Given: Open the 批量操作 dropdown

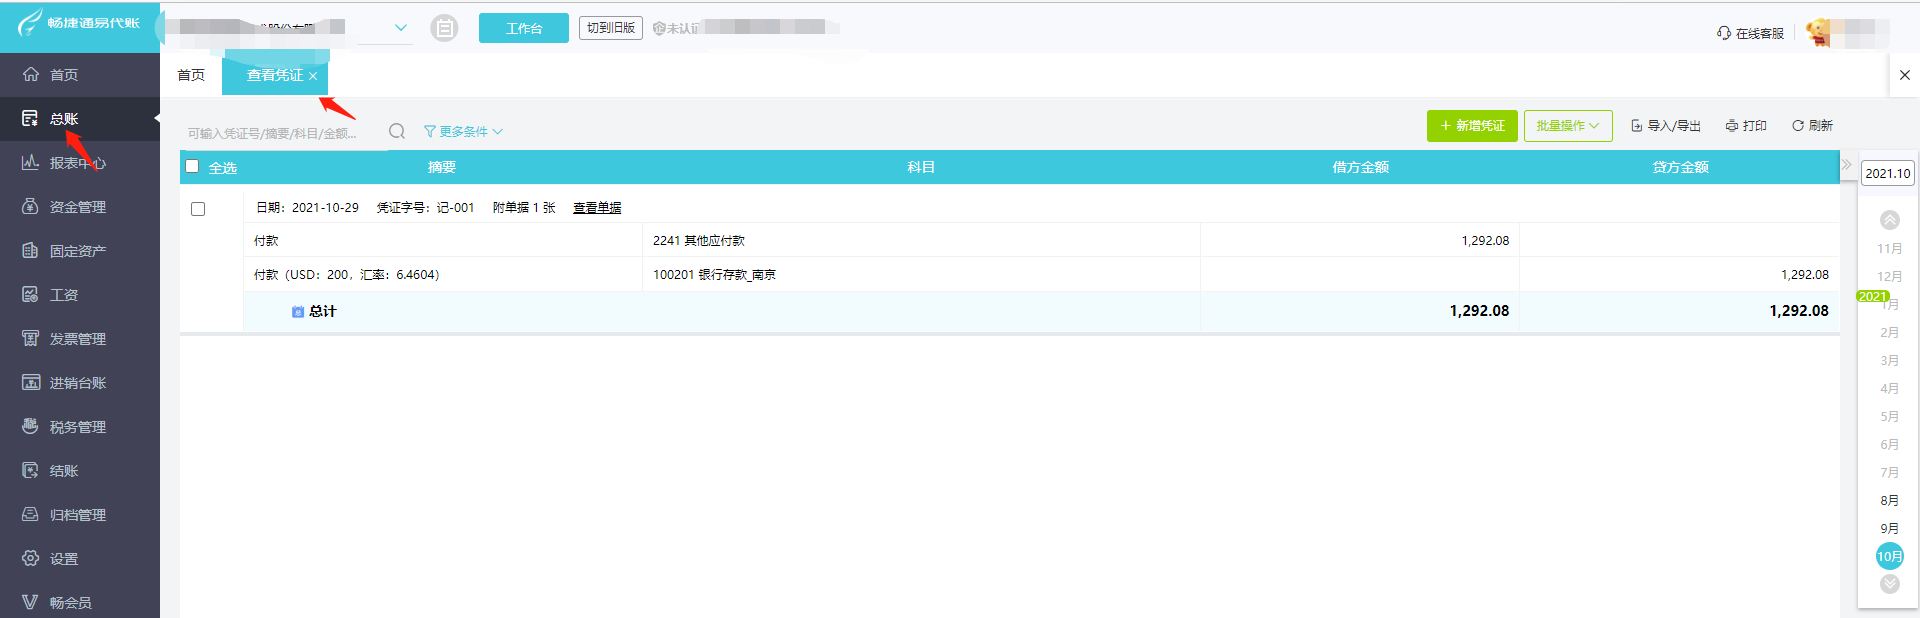Looking at the screenshot, I should (1568, 126).
